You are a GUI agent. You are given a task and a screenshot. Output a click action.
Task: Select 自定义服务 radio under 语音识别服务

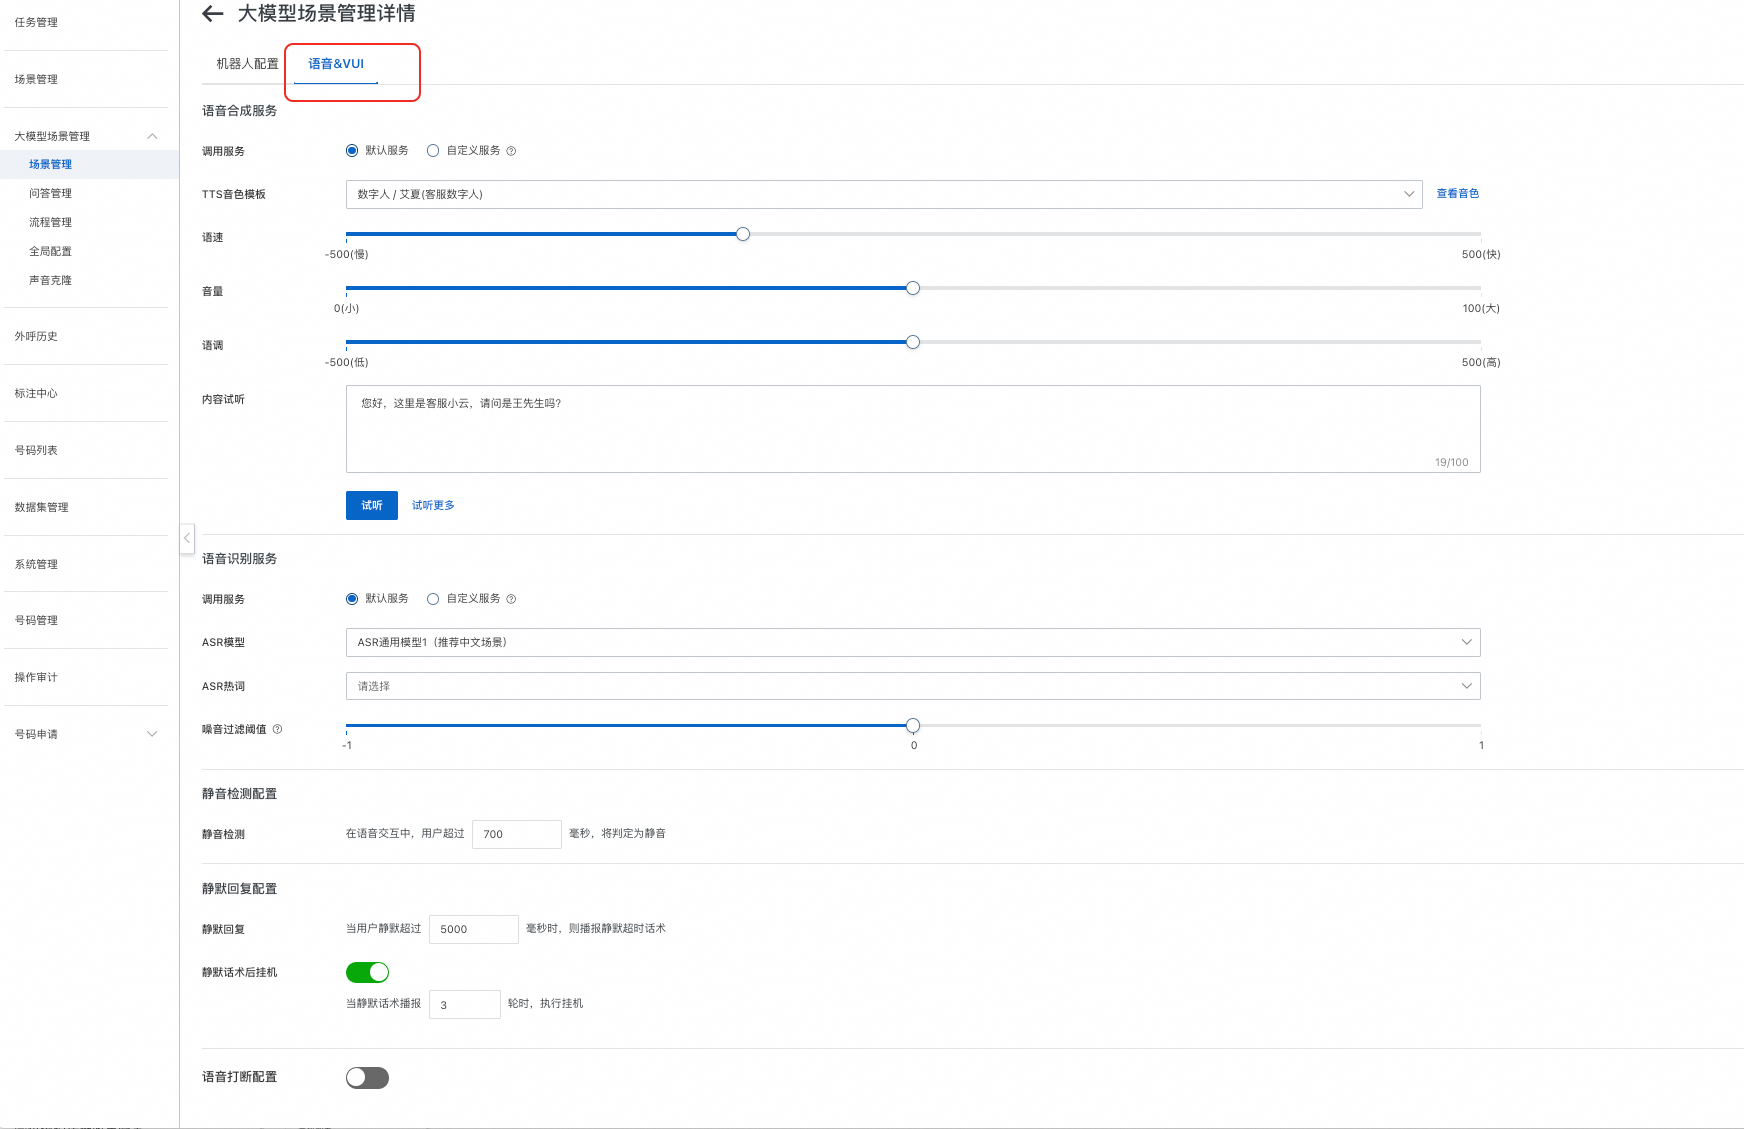click(433, 599)
